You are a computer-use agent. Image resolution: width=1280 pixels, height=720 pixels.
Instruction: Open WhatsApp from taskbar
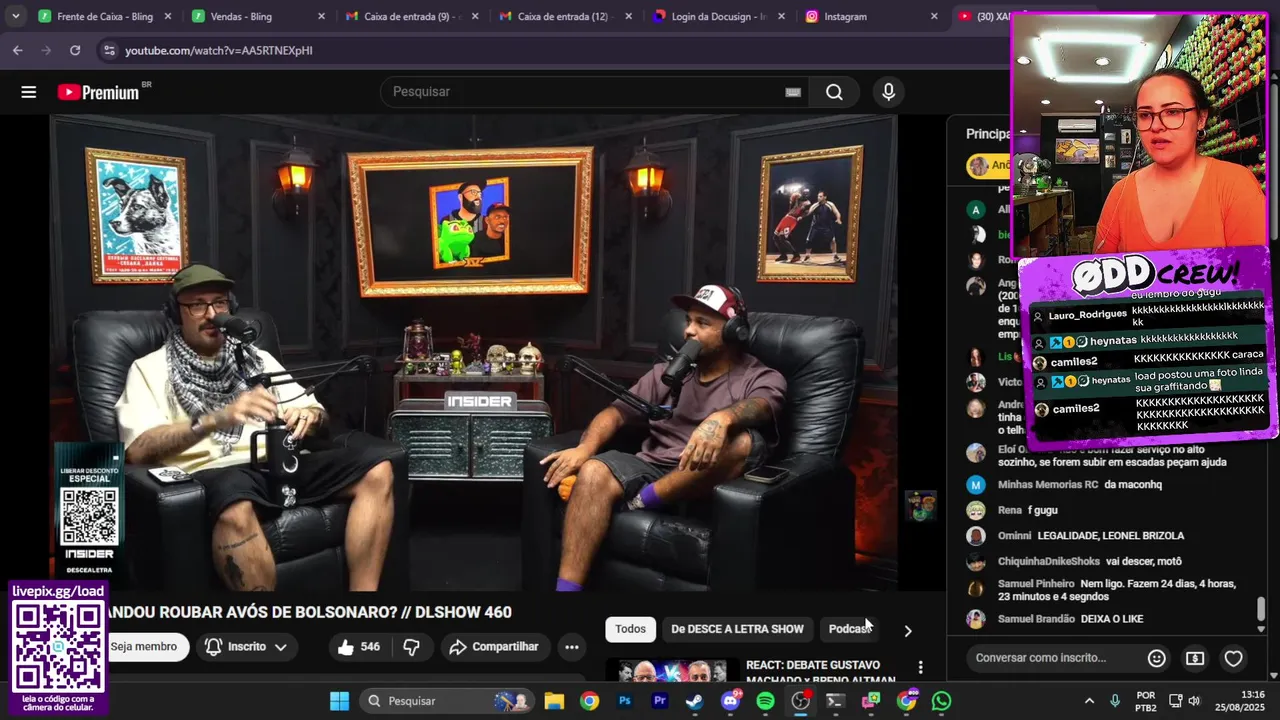click(x=941, y=701)
